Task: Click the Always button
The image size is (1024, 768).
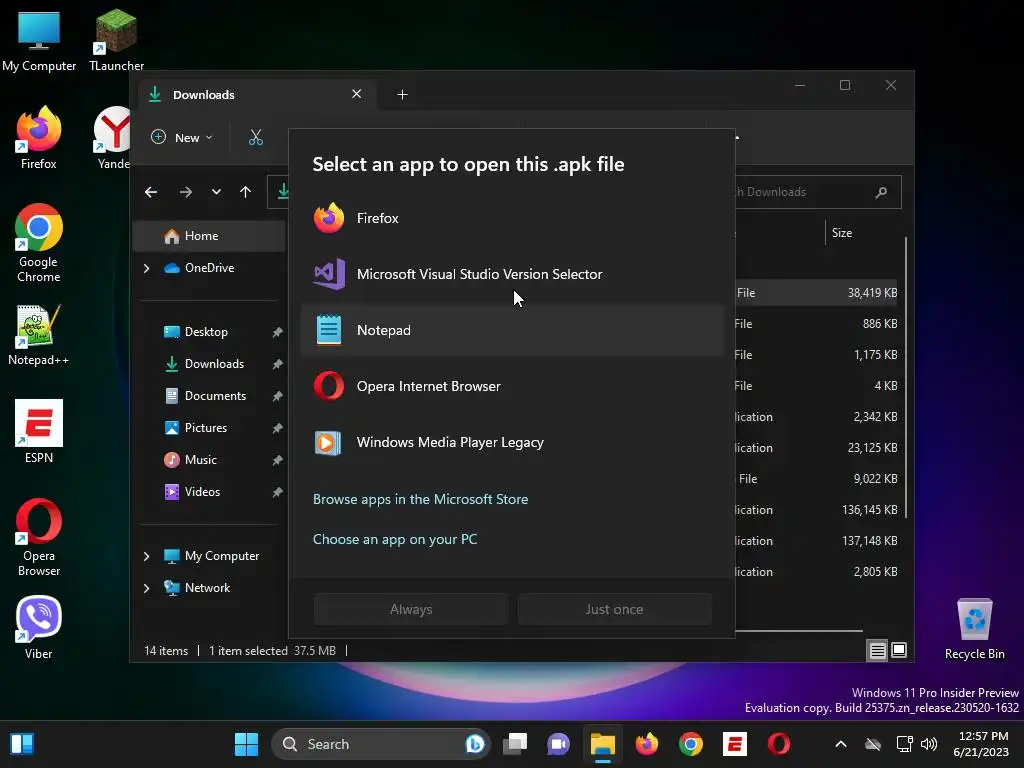Action: click(x=411, y=609)
